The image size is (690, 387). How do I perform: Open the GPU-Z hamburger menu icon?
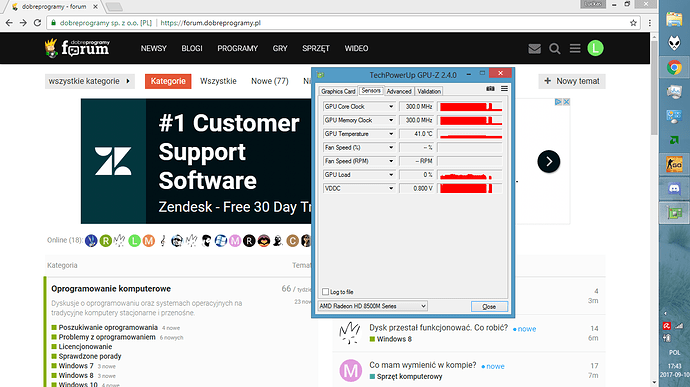[x=504, y=88]
